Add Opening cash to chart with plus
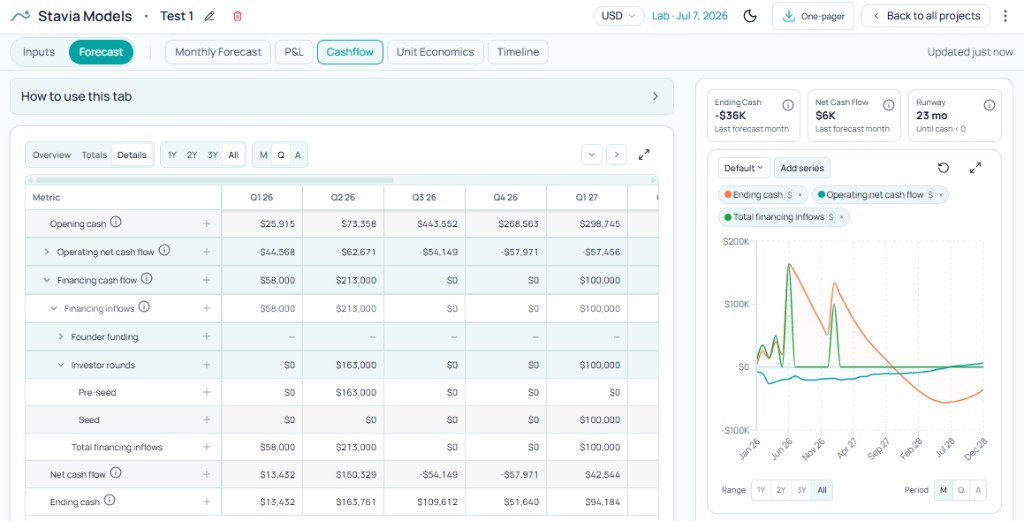 [x=206, y=223]
